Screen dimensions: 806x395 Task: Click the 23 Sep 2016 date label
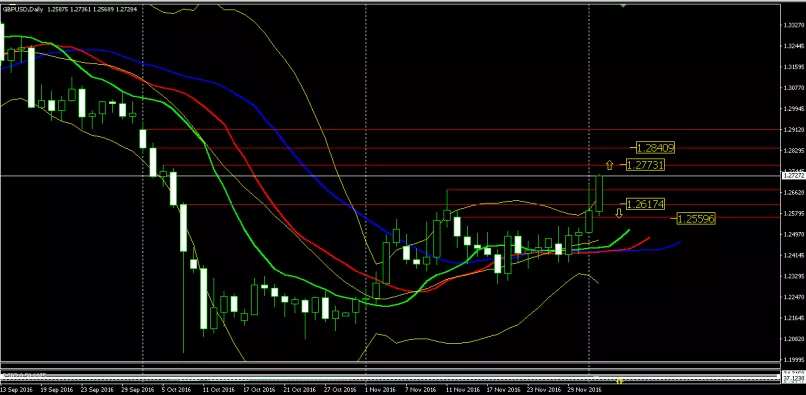click(98, 390)
